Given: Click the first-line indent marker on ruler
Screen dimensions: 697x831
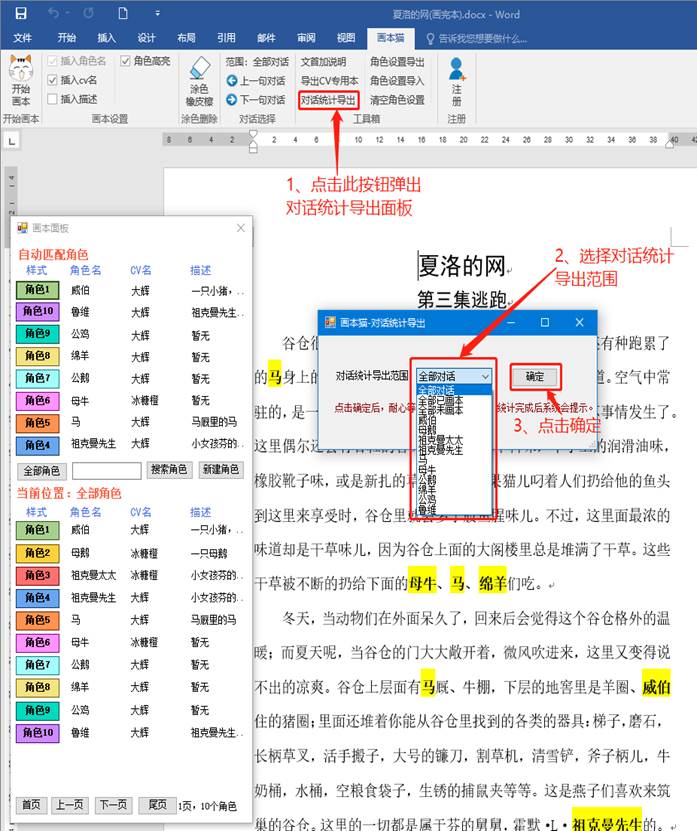Looking at the screenshot, I should pos(253,135).
